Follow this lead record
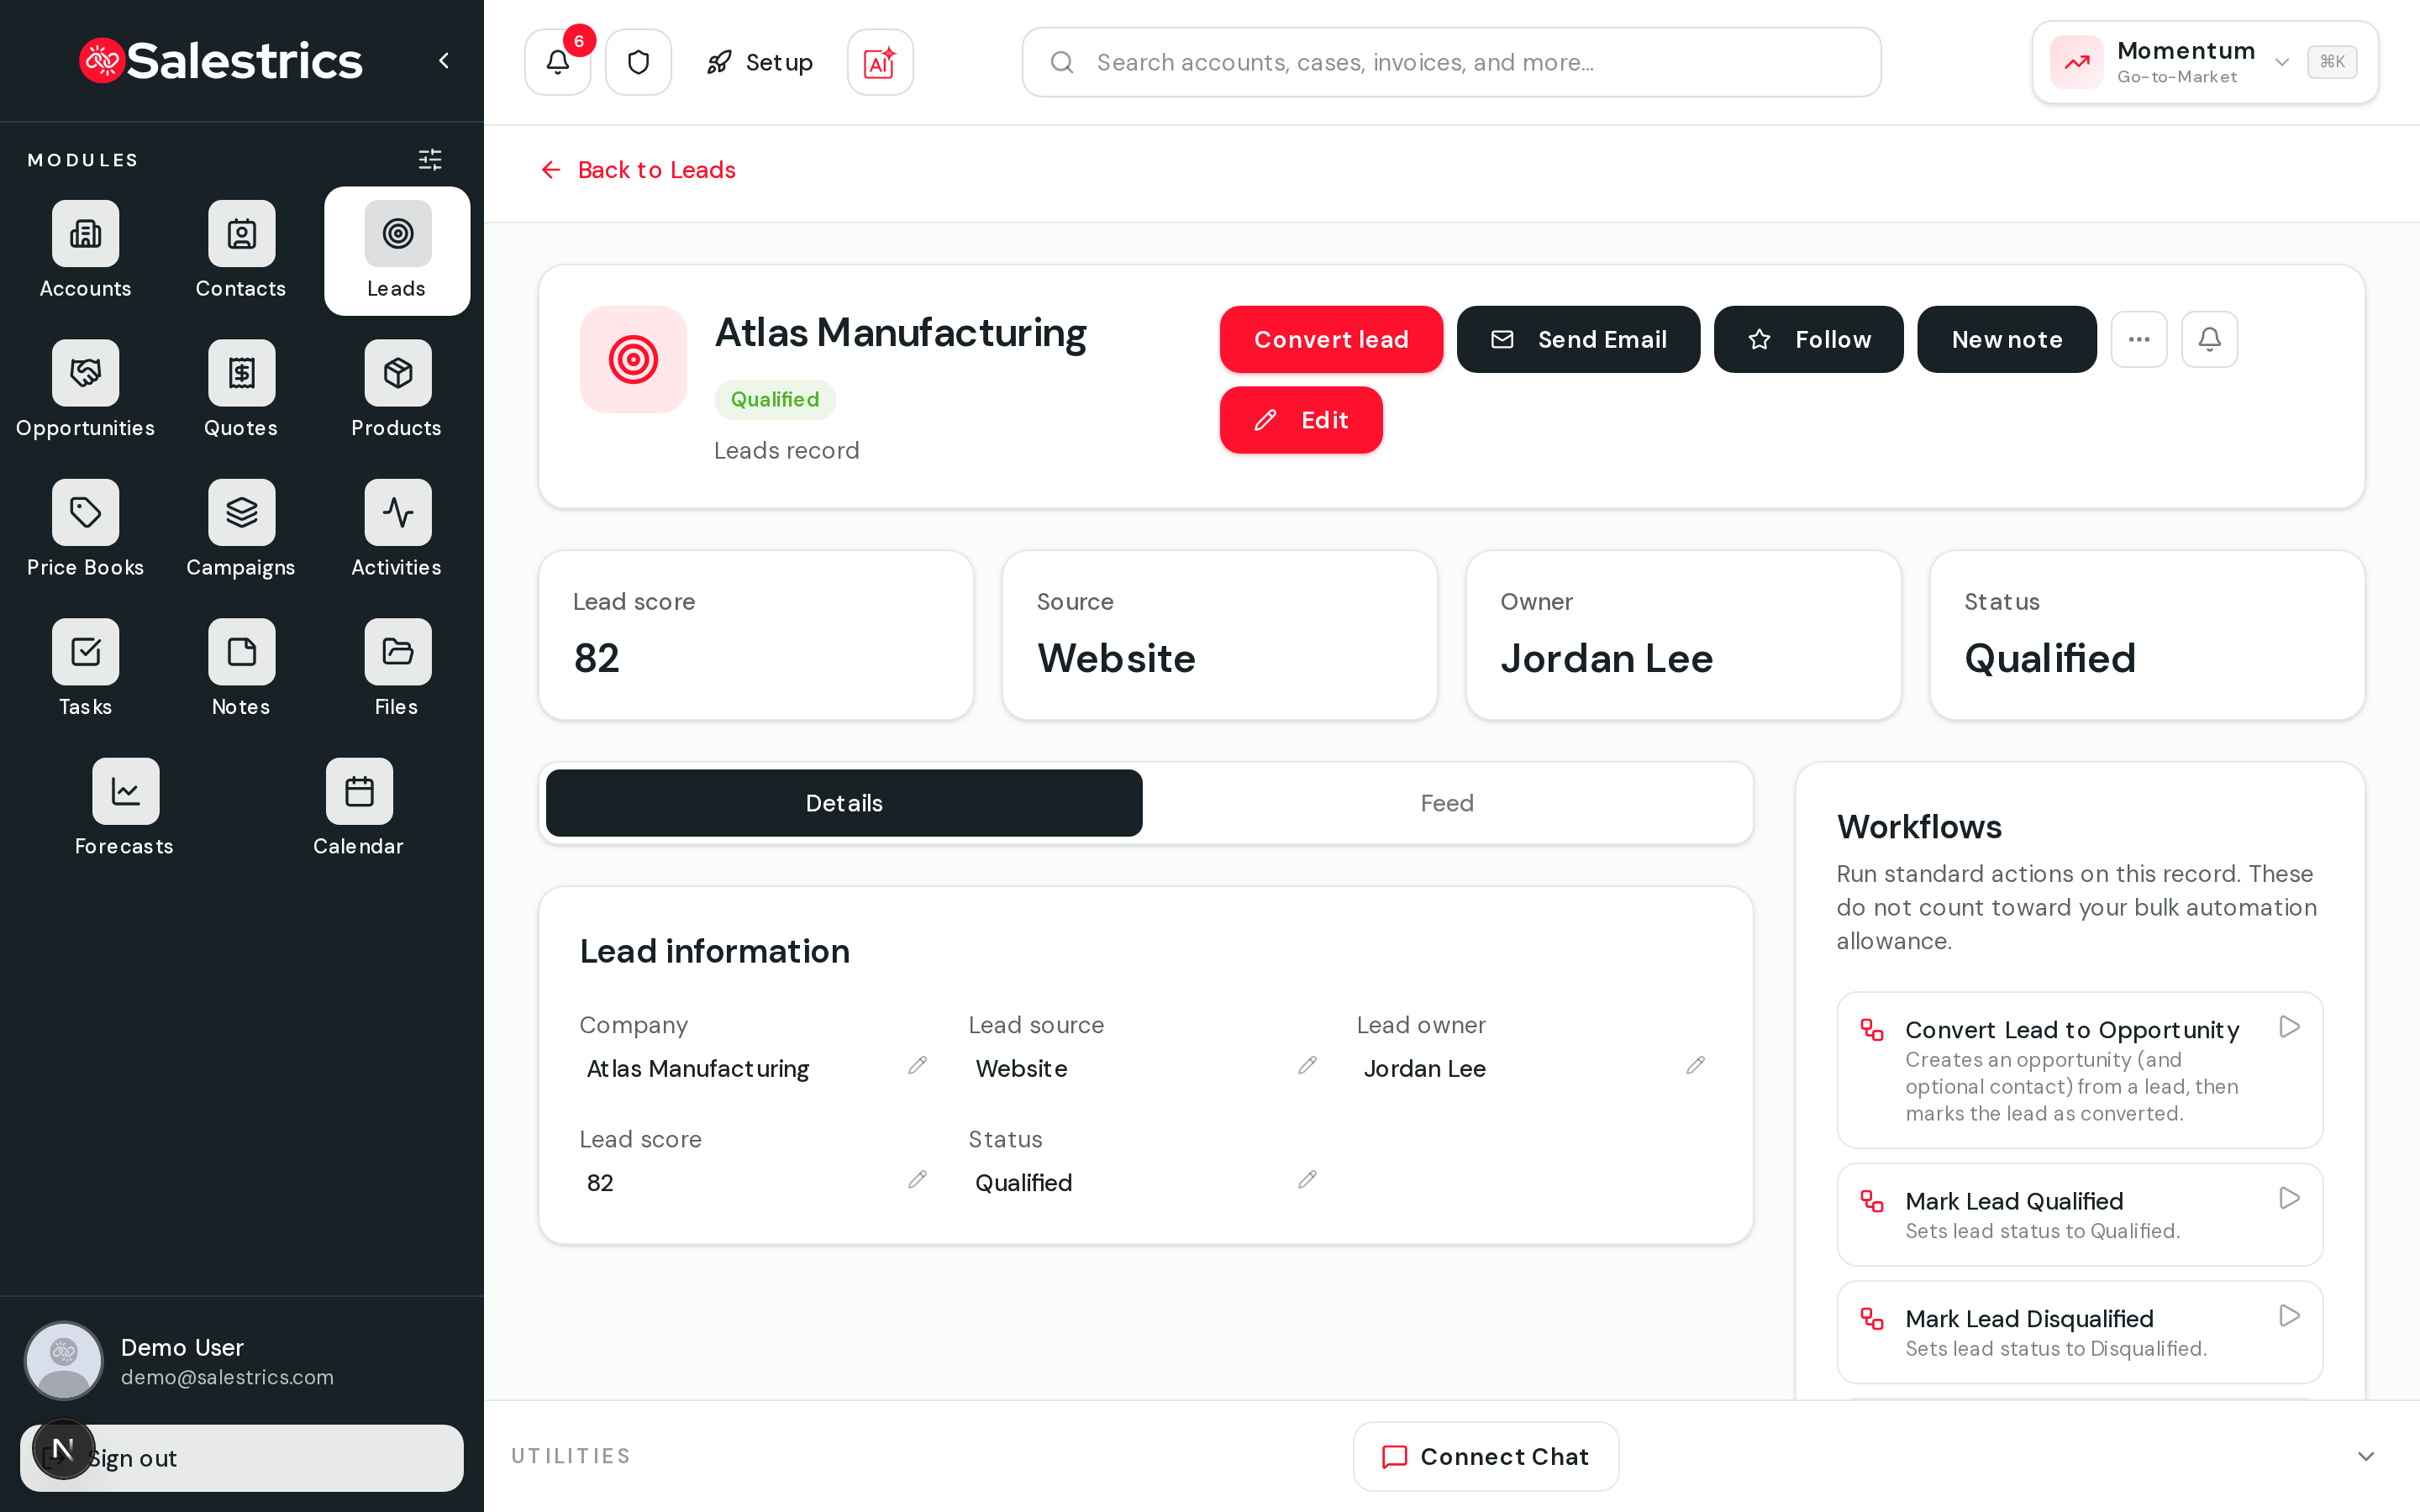Image resolution: width=2420 pixels, height=1512 pixels. pyautogui.click(x=1808, y=339)
